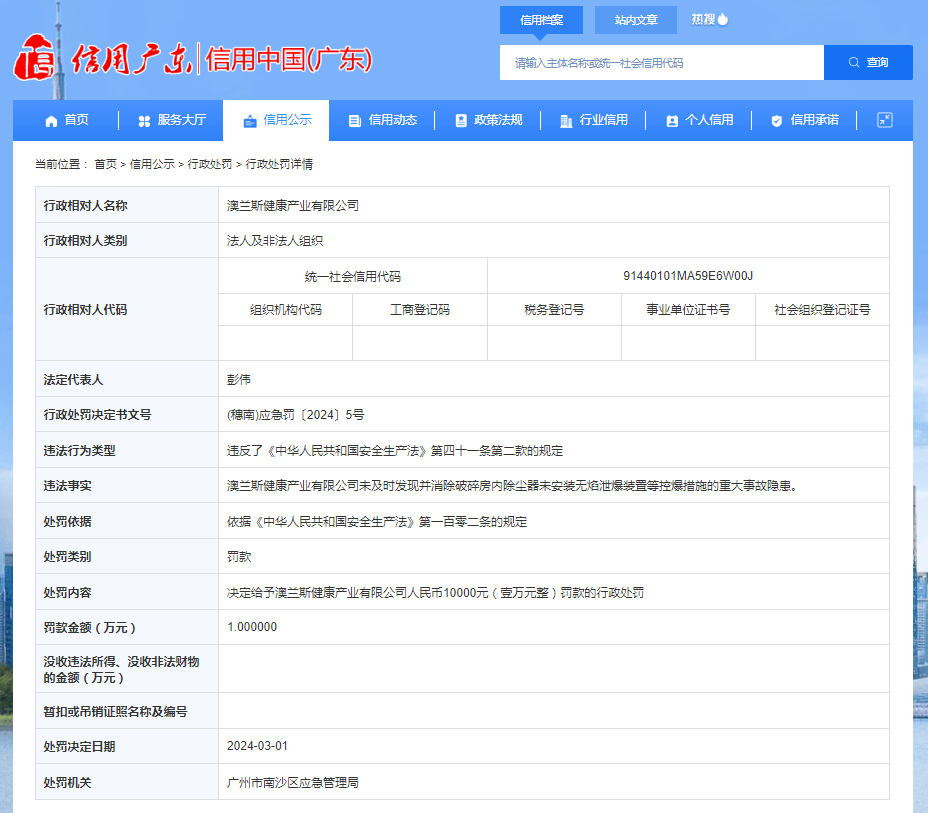Click the 统一社会信用代码 header cell
Image resolution: width=928 pixels, height=813 pixels.
[x=353, y=276]
